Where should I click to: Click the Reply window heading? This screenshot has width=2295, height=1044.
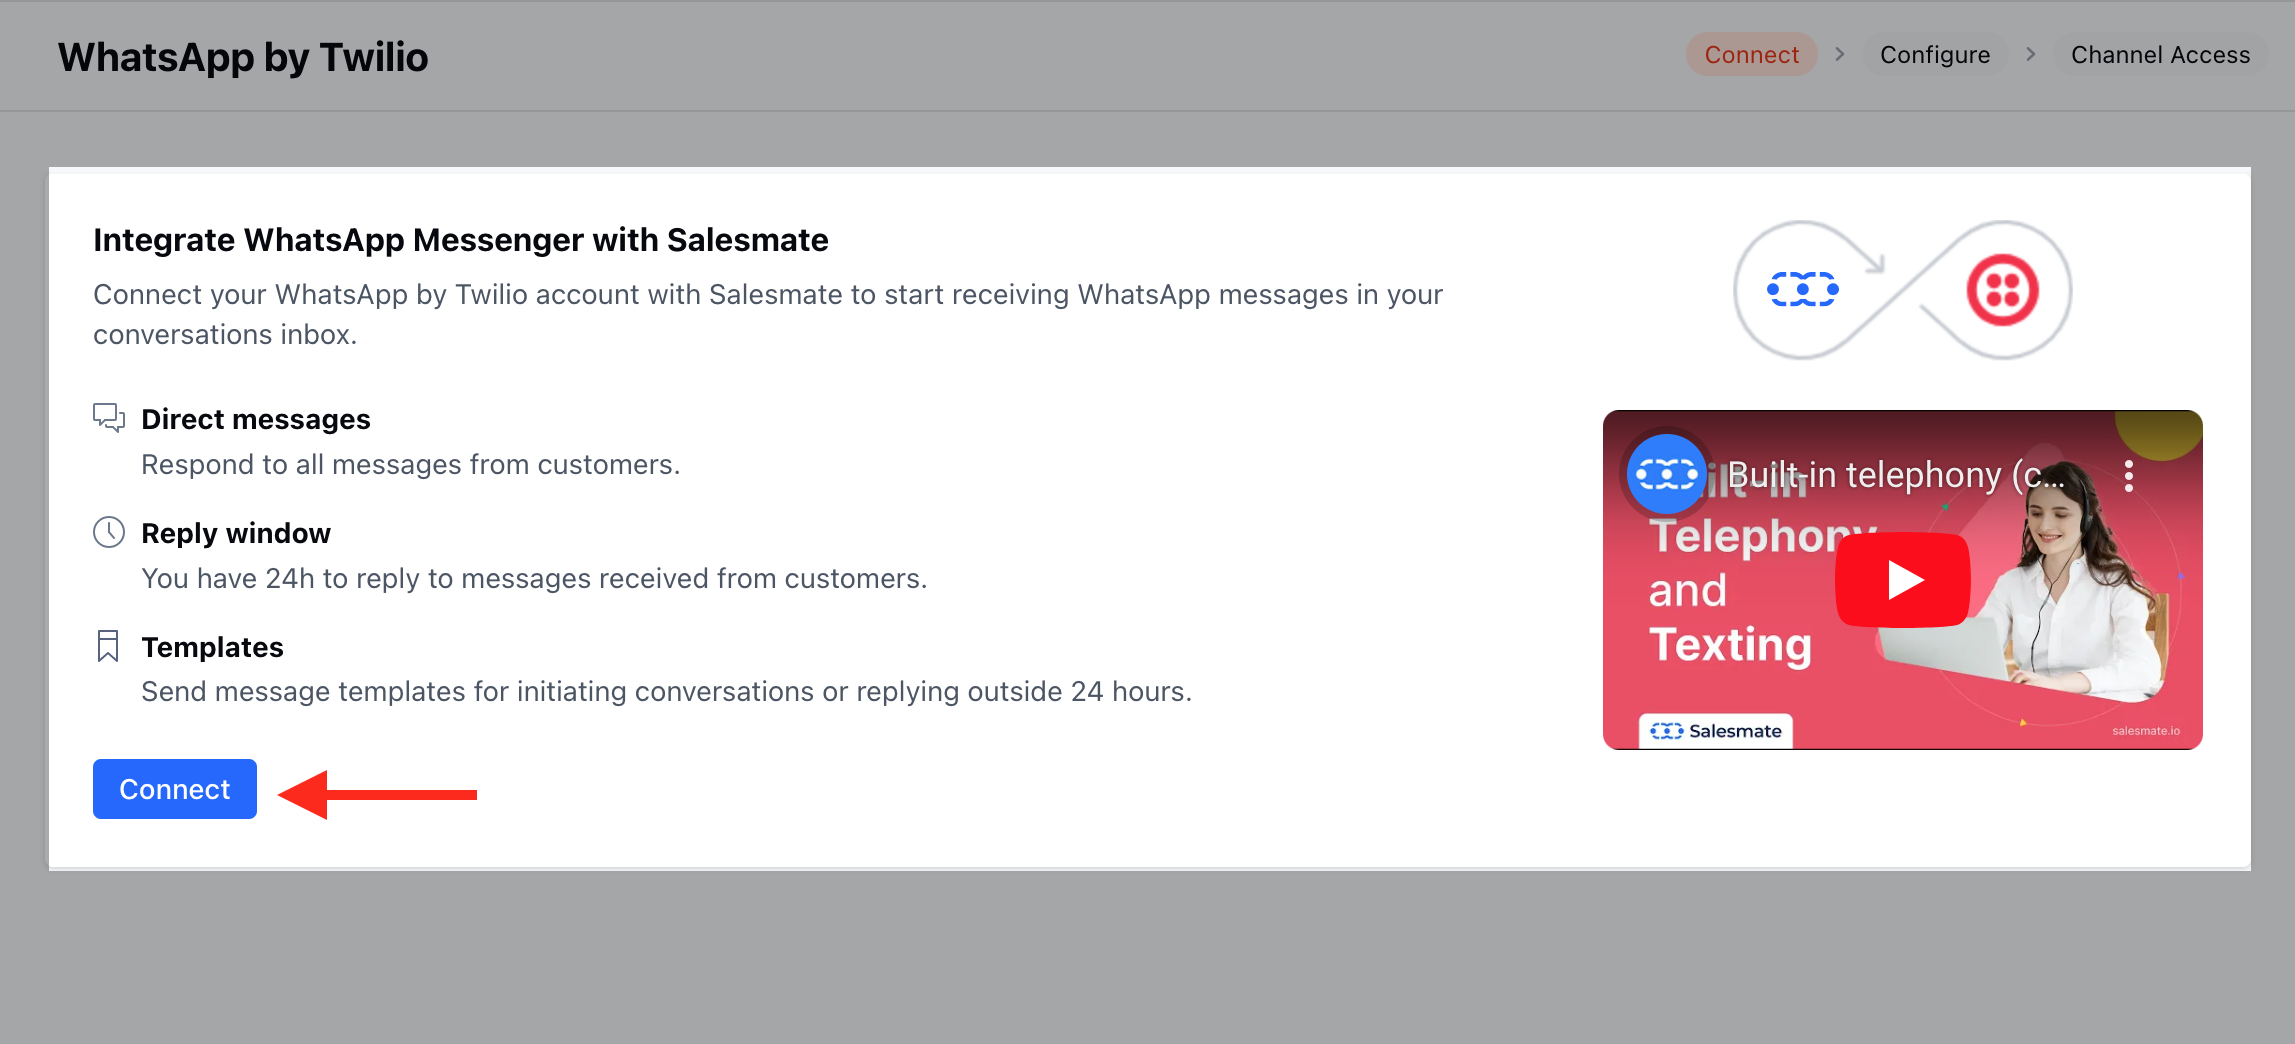pos(236,533)
